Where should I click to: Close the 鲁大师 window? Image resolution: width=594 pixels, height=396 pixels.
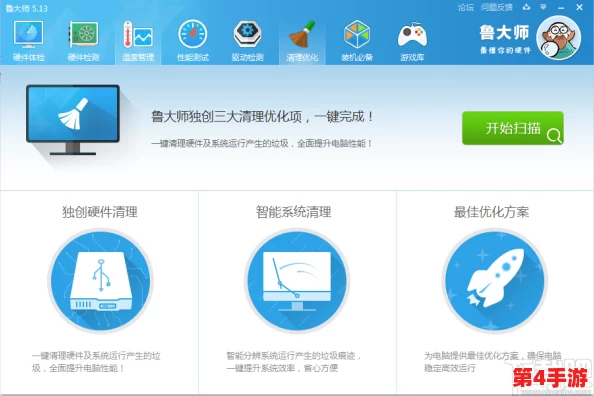pos(579,7)
